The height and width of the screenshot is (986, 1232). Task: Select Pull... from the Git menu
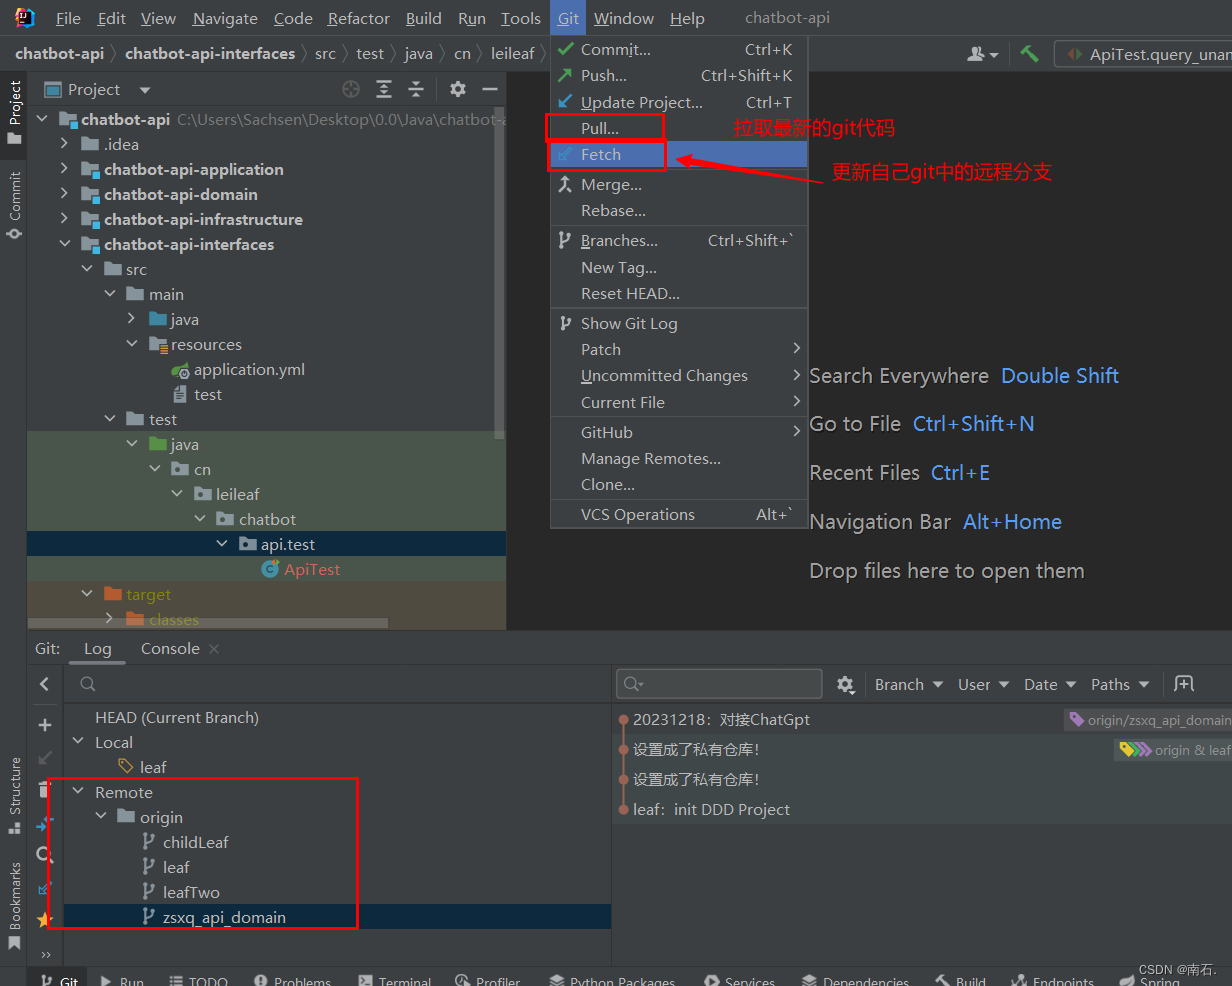point(679,128)
